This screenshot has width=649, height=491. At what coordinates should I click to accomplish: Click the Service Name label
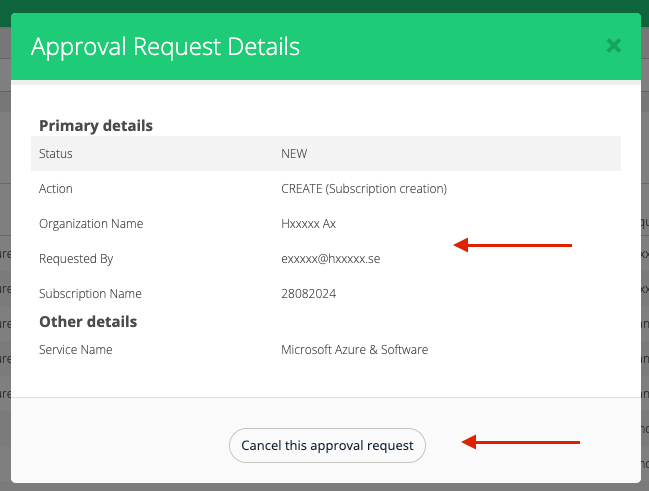[76, 350]
